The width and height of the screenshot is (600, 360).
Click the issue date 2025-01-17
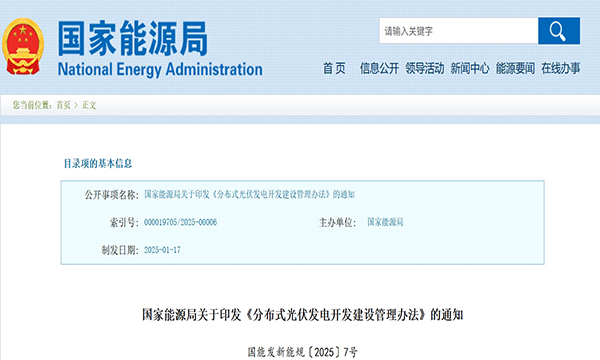(x=162, y=250)
